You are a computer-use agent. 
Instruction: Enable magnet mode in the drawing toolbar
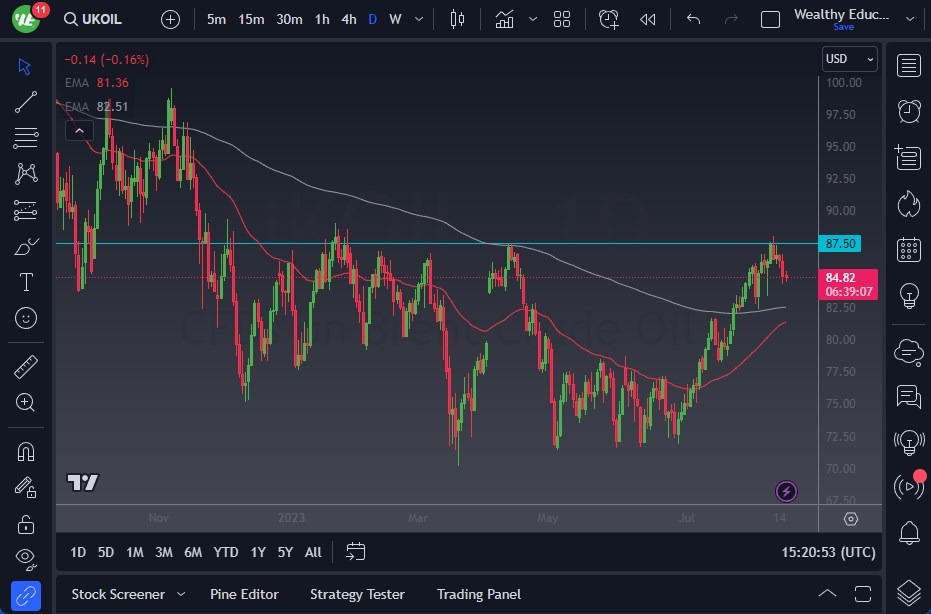tap(25, 451)
